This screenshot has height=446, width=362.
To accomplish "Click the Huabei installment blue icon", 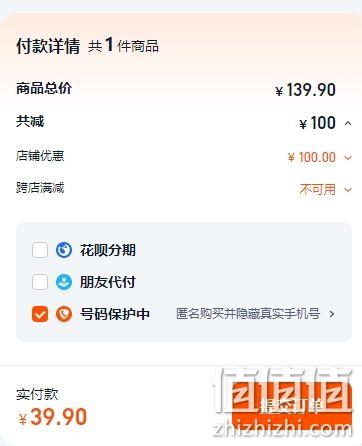I will tap(64, 250).
